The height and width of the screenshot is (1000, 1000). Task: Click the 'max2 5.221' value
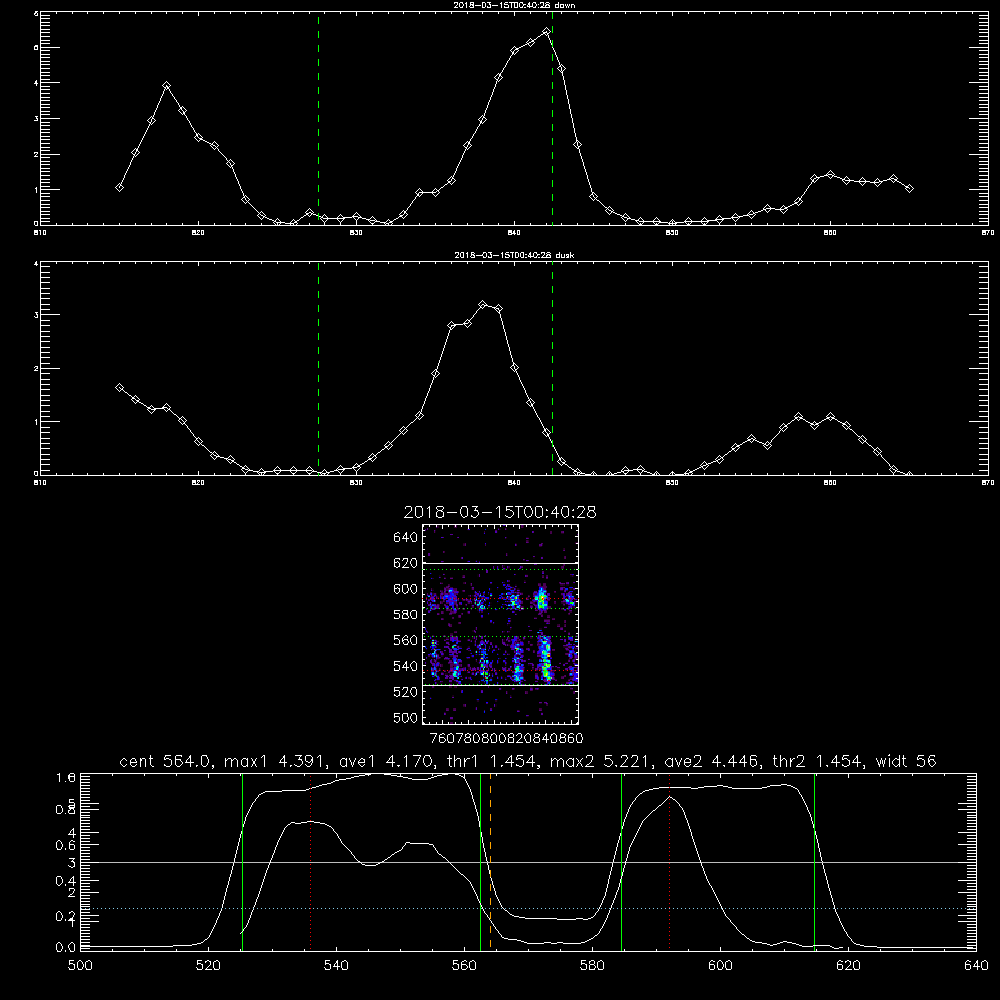(x=600, y=761)
